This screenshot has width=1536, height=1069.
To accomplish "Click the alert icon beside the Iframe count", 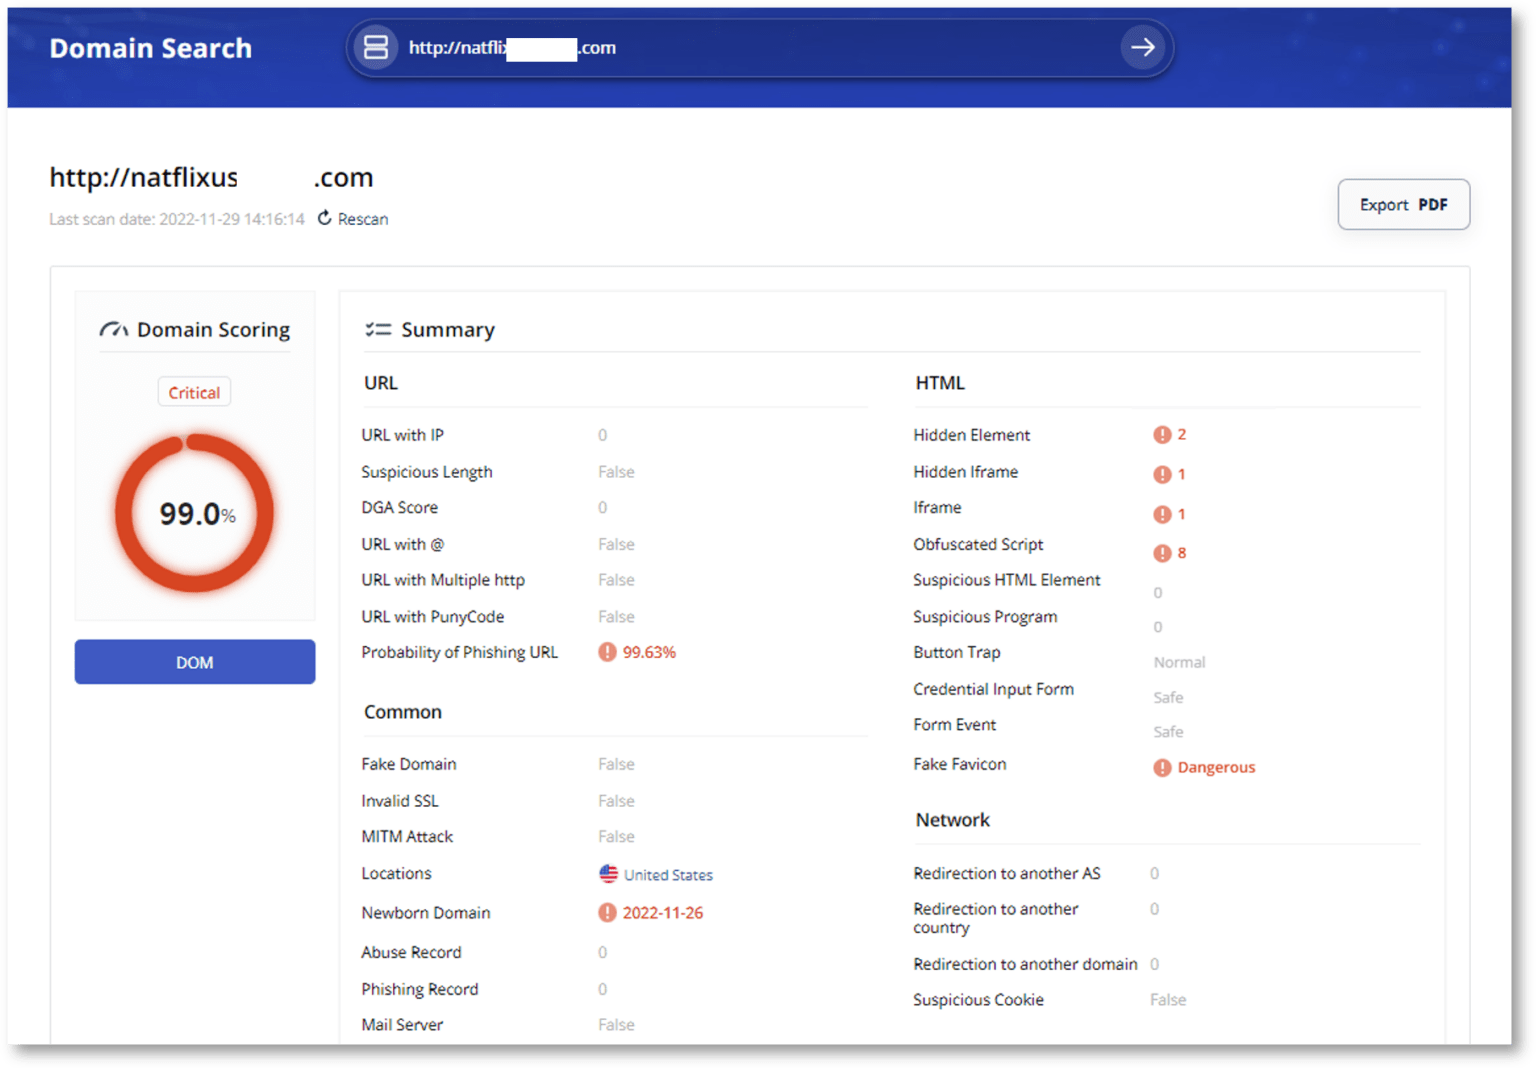I will coord(1163,514).
